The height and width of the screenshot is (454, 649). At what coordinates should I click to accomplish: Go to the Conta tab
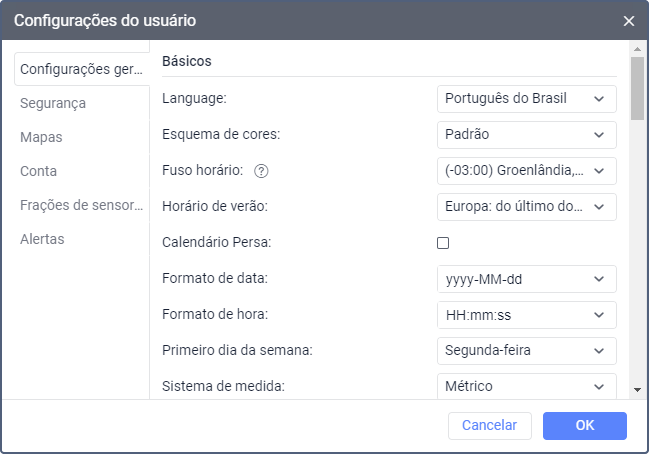38,171
